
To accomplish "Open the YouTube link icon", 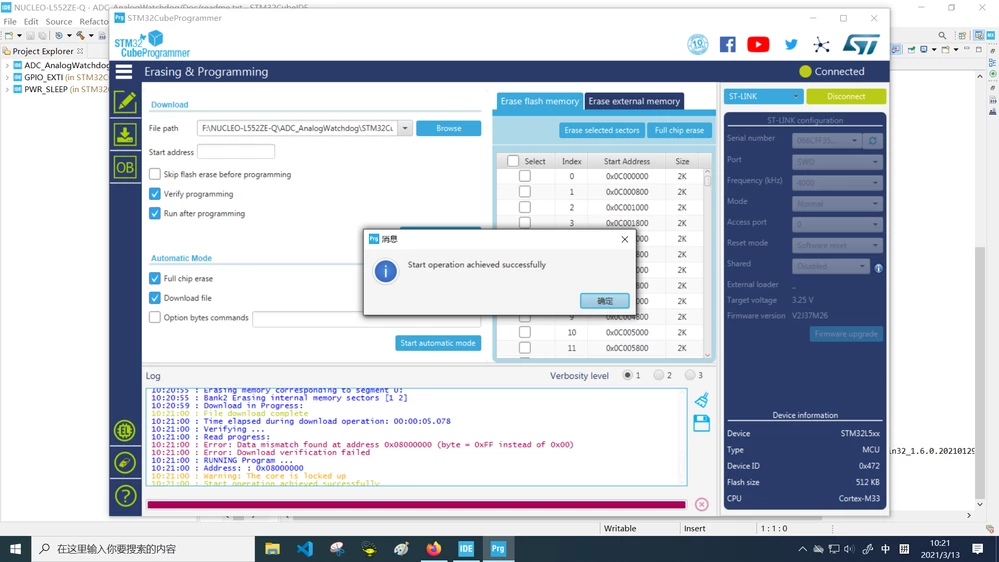I will click(758, 44).
